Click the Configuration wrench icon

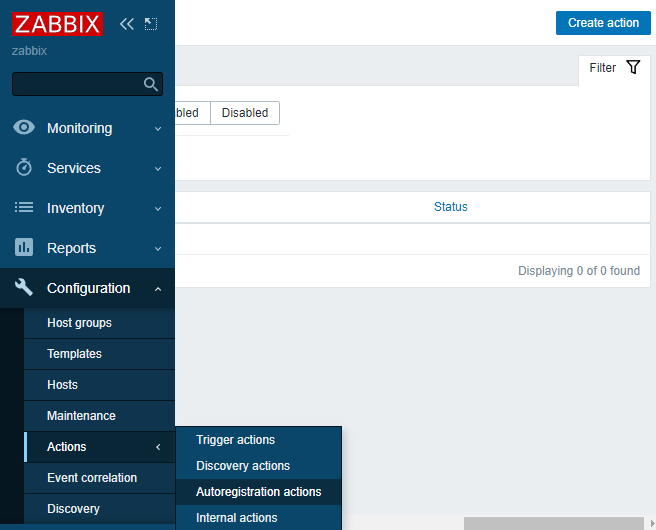point(25,288)
